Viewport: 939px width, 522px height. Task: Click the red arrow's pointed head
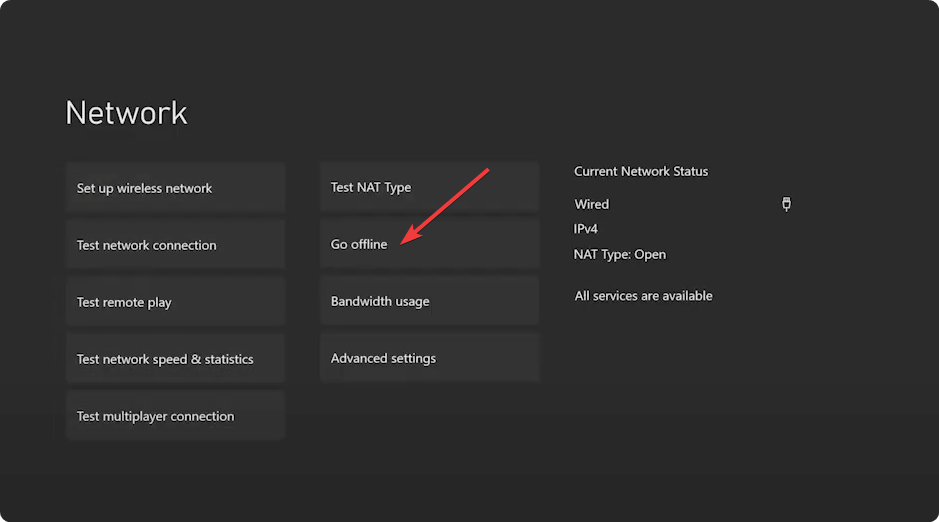(404, 241)
